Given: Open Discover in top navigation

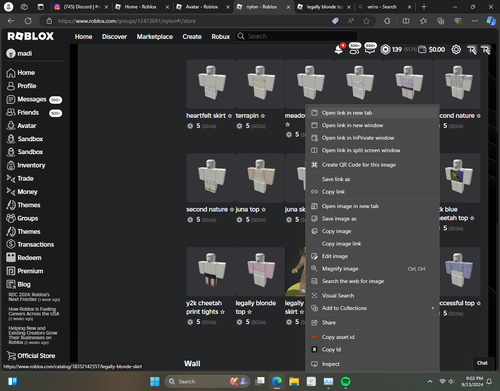Looking at the screenshot, I should (114, 37).
